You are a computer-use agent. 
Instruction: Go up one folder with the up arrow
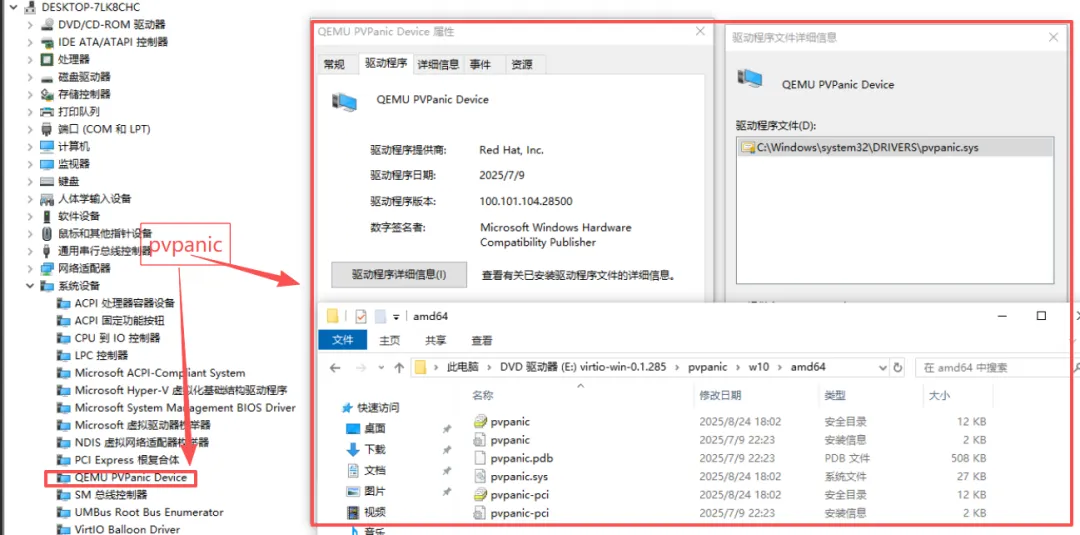(x=399, y=368)
